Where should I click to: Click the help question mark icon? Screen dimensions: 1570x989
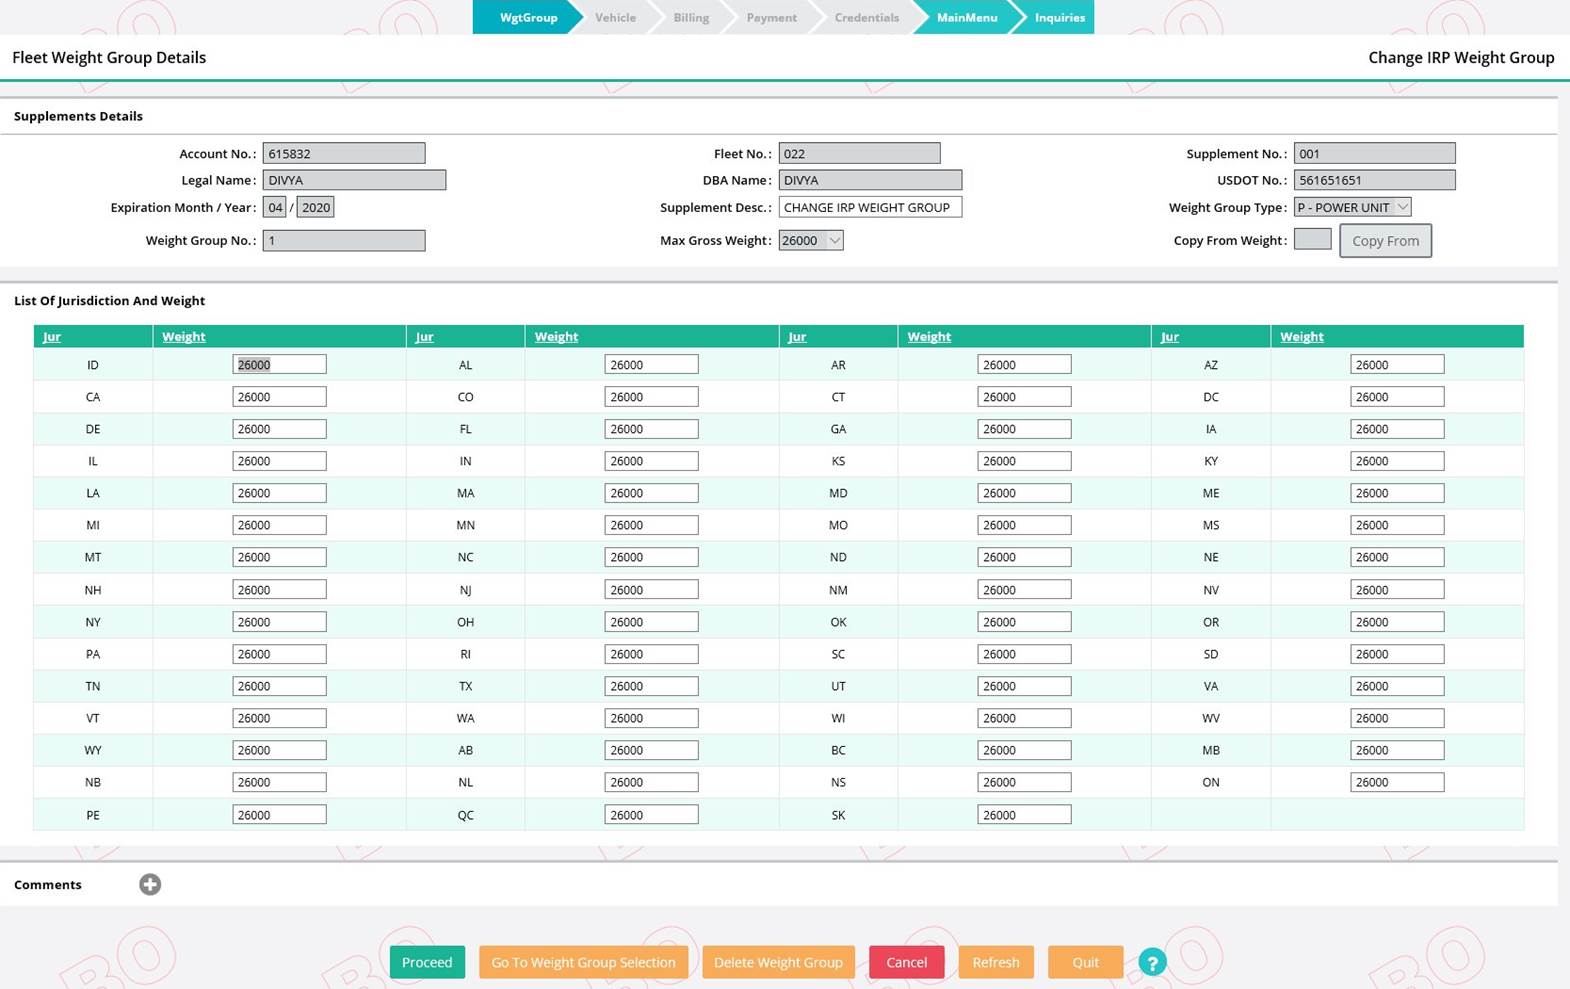coord(1152,962)
